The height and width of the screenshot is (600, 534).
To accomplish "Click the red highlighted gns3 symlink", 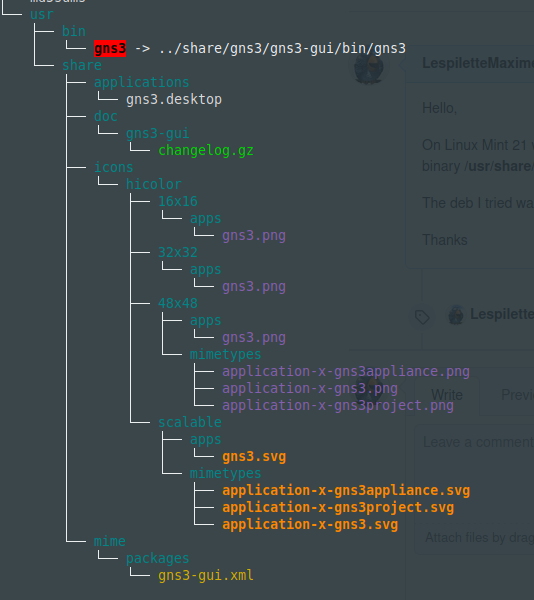I will (x=110, y=49).
